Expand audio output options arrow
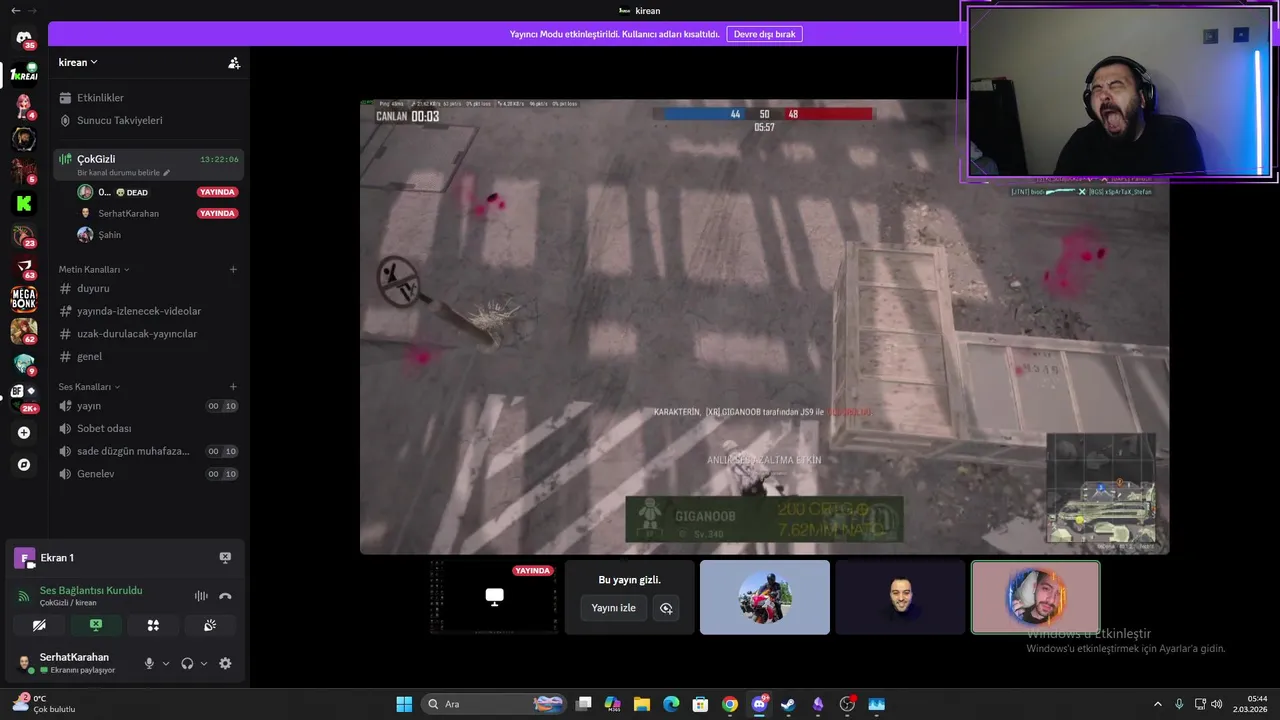 point(204,663)
